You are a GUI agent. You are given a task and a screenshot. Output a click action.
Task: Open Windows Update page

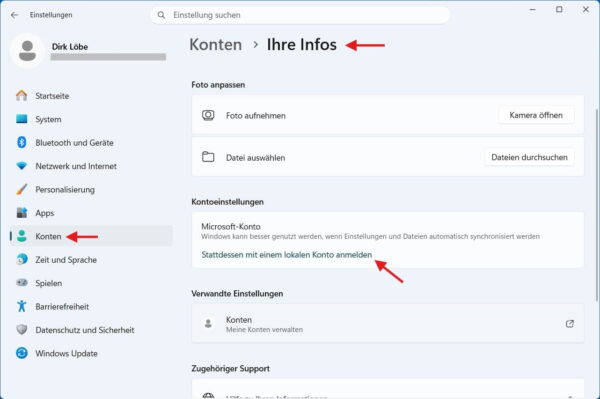click(x=91, y=353)
